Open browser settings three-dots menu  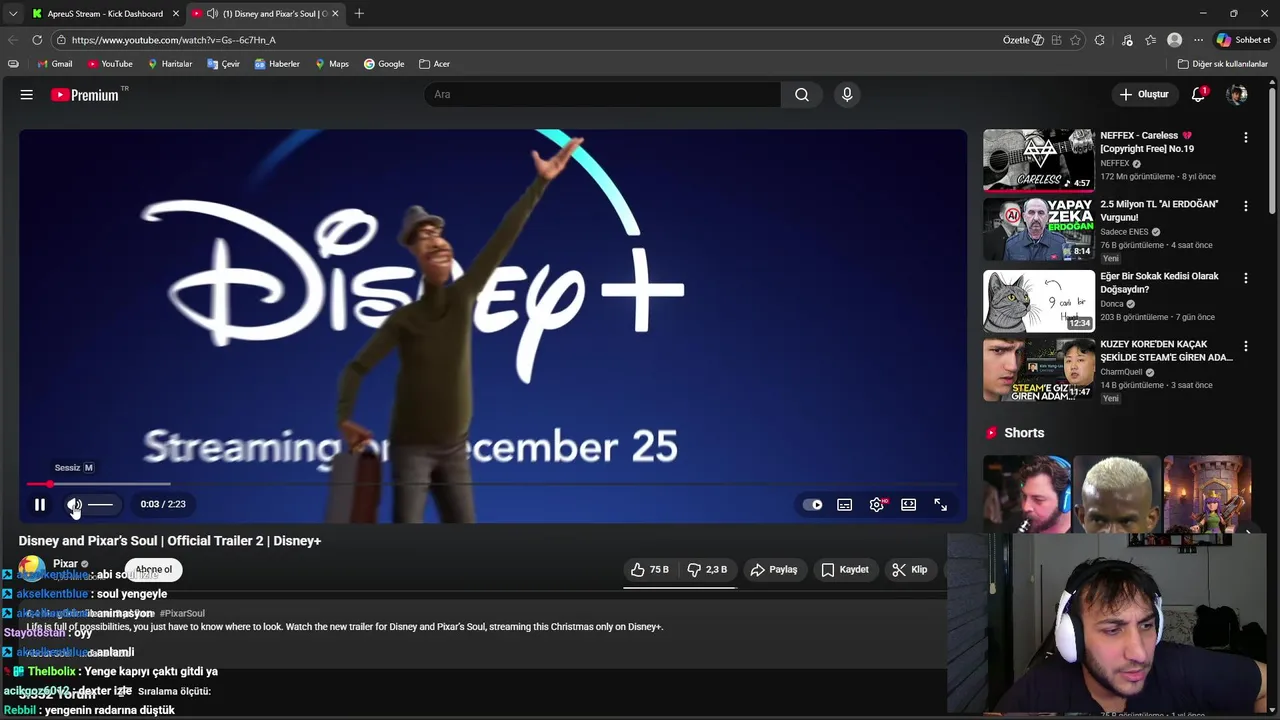tap(1198, 40)
